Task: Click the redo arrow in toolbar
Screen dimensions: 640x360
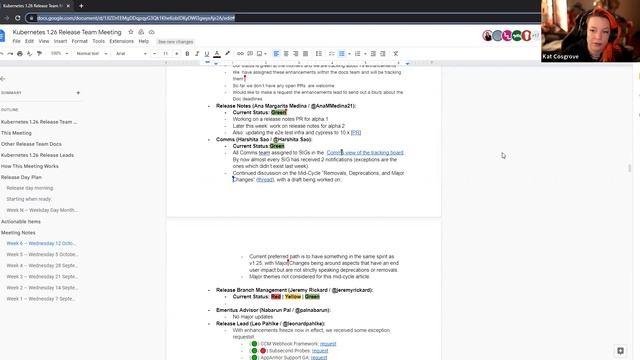Action: pos(10,53)
